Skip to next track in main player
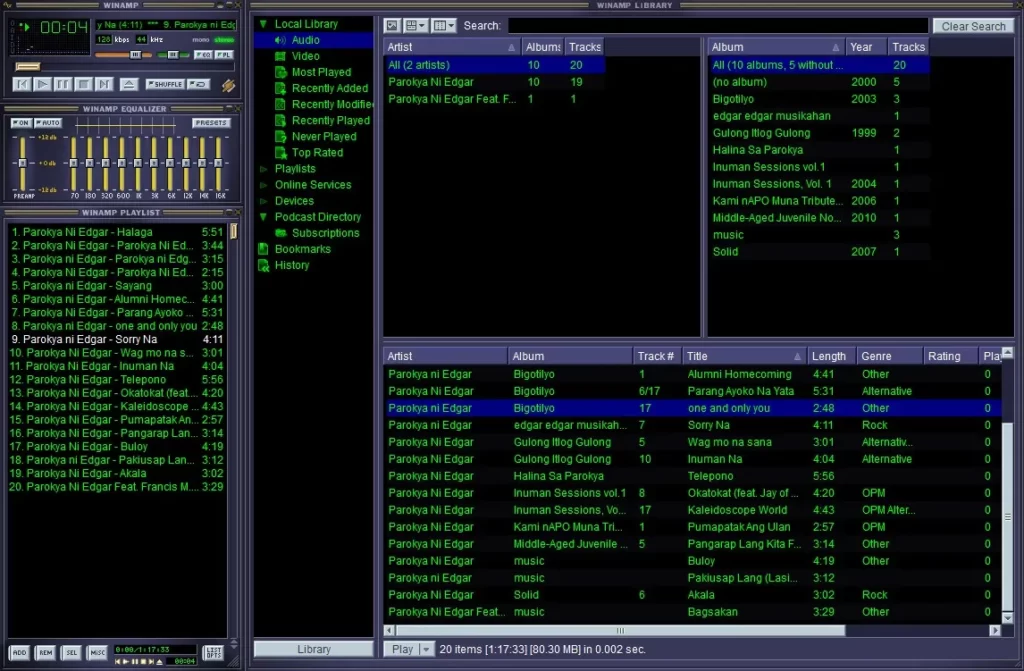The image size is (1024, 671). tap(104, 84)
